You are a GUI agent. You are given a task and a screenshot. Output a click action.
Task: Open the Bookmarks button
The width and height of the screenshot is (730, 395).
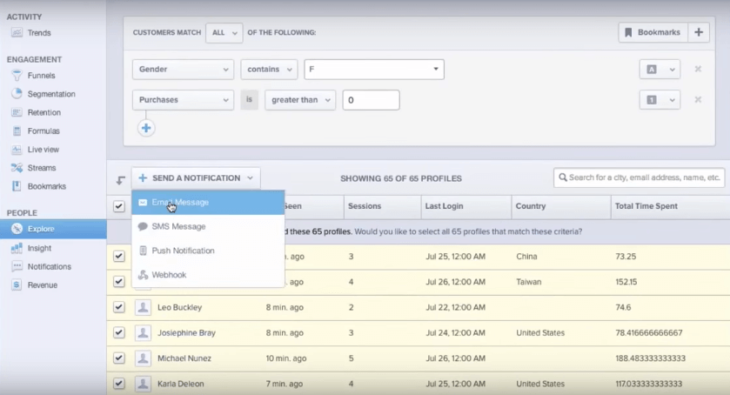click(653, 33)
